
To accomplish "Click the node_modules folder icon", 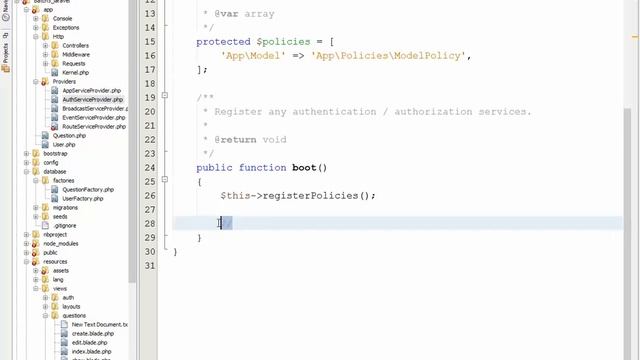I will (36, 244).
